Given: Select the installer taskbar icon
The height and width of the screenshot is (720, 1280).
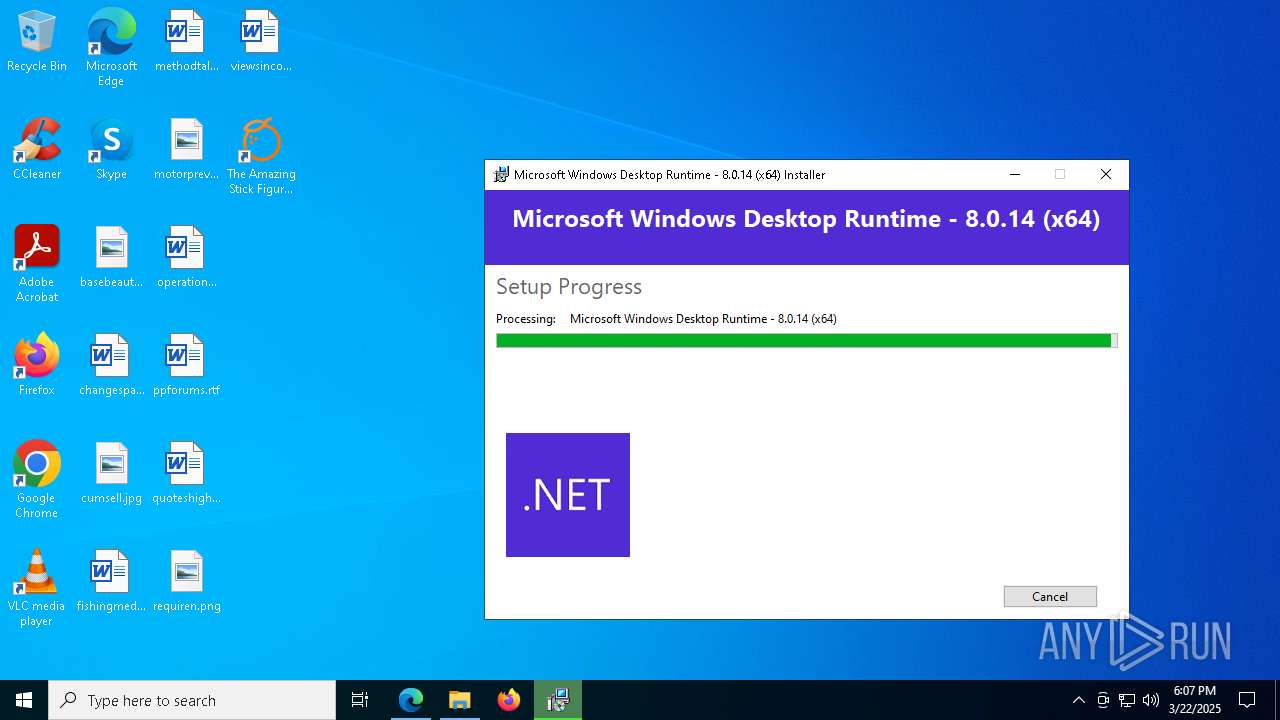Looking at the screenshot, I should [x=558, y=700].
